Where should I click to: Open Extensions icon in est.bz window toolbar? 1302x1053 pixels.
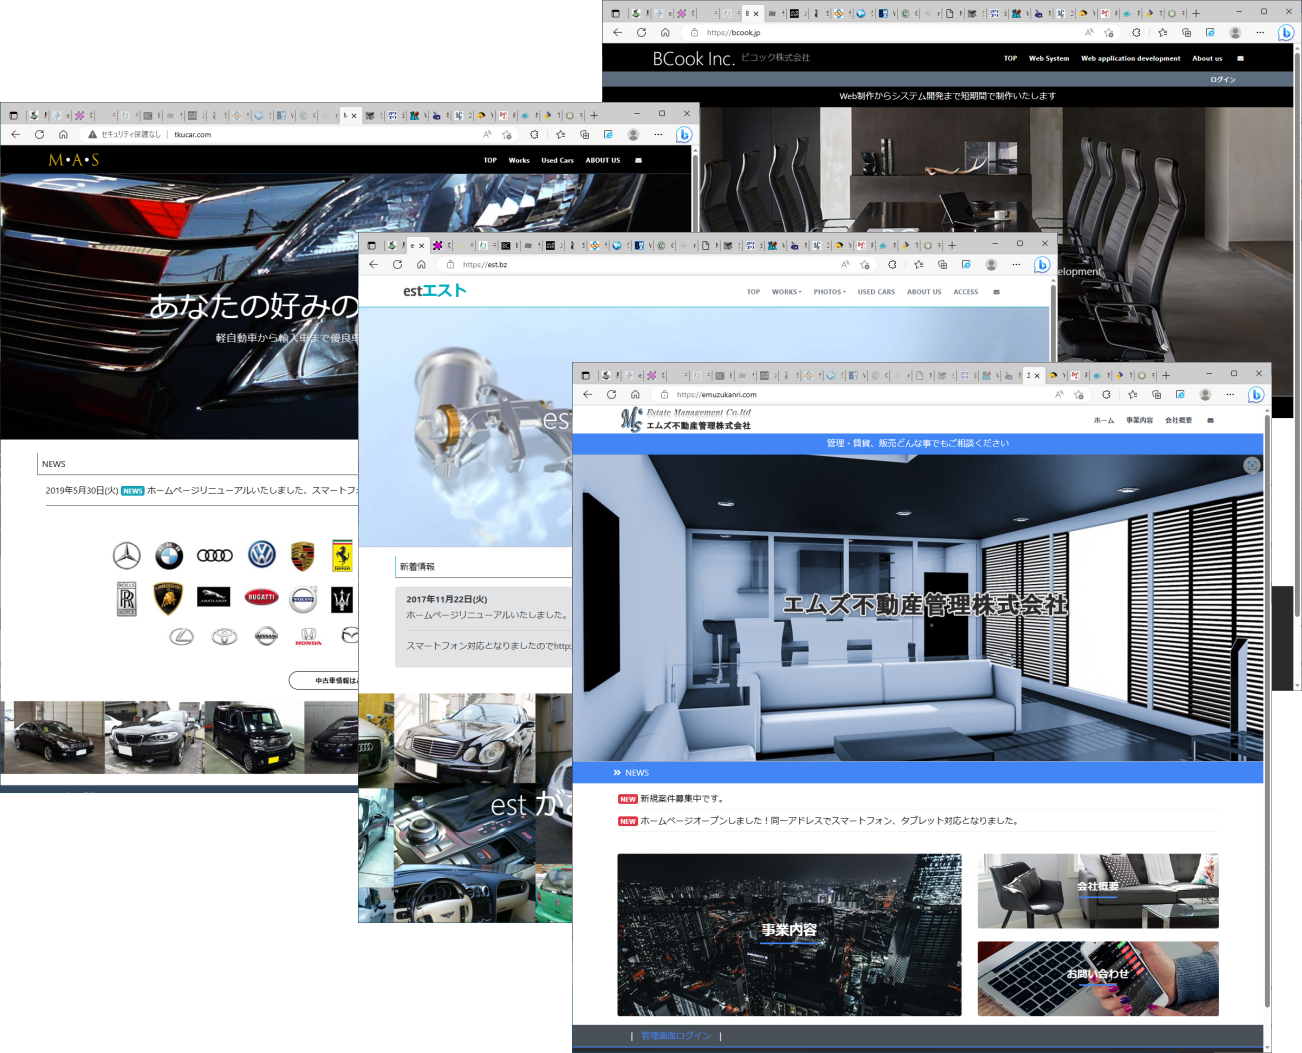892,264
